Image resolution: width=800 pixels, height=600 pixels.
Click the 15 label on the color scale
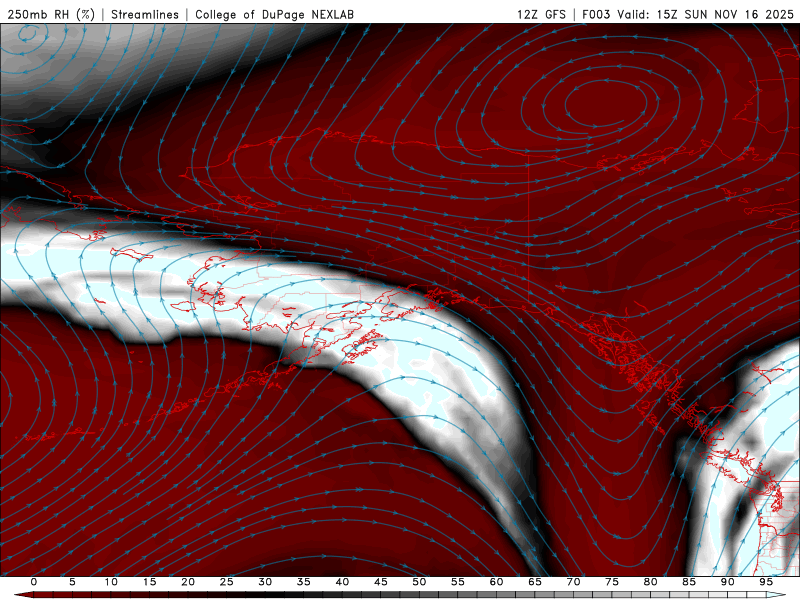tap(149, 582)
